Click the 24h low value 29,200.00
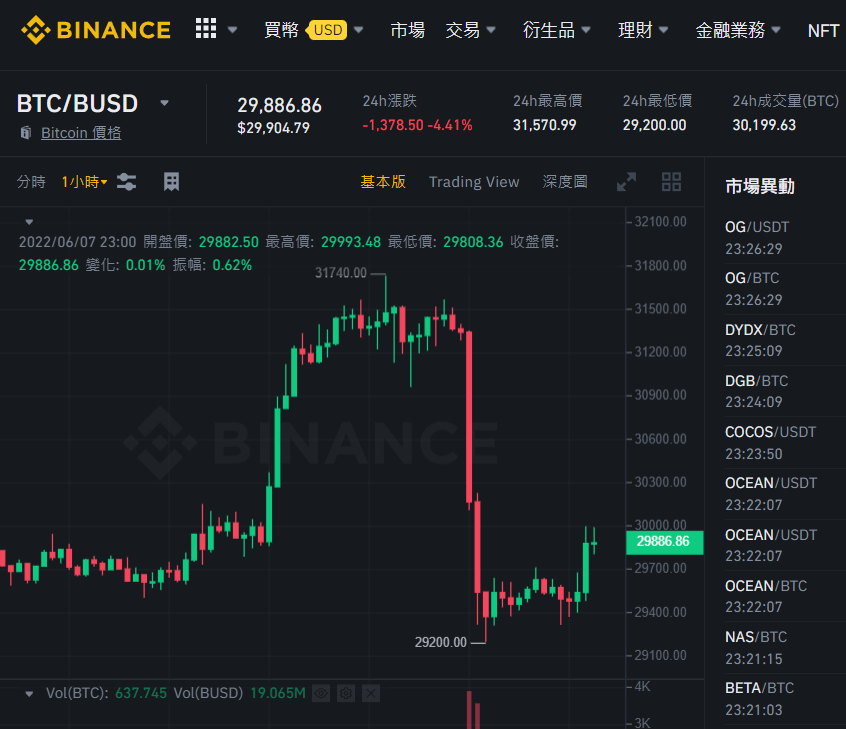The width and height of the screenshot is (846, 729). click(x=654, y=125)
